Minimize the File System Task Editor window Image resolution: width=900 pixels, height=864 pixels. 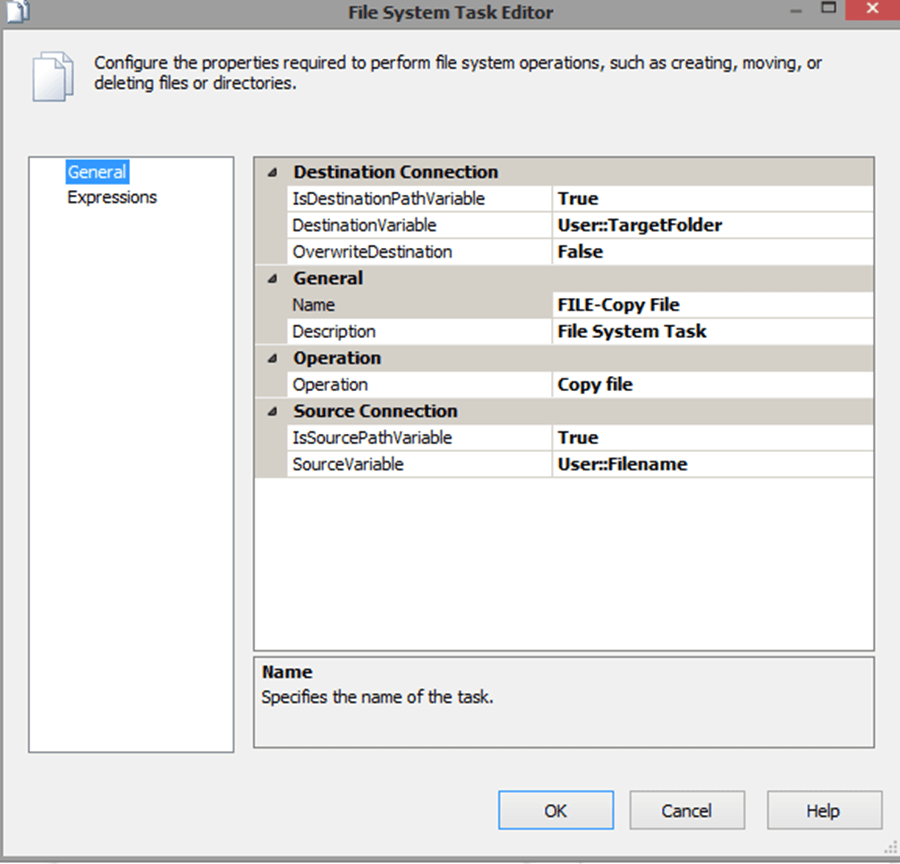[x=794, y=9]
